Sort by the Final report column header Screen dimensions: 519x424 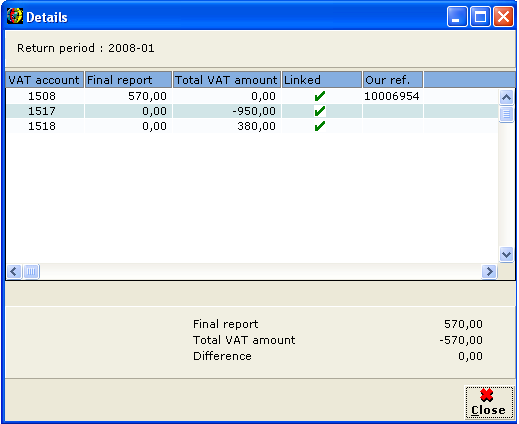coord(128,80)
